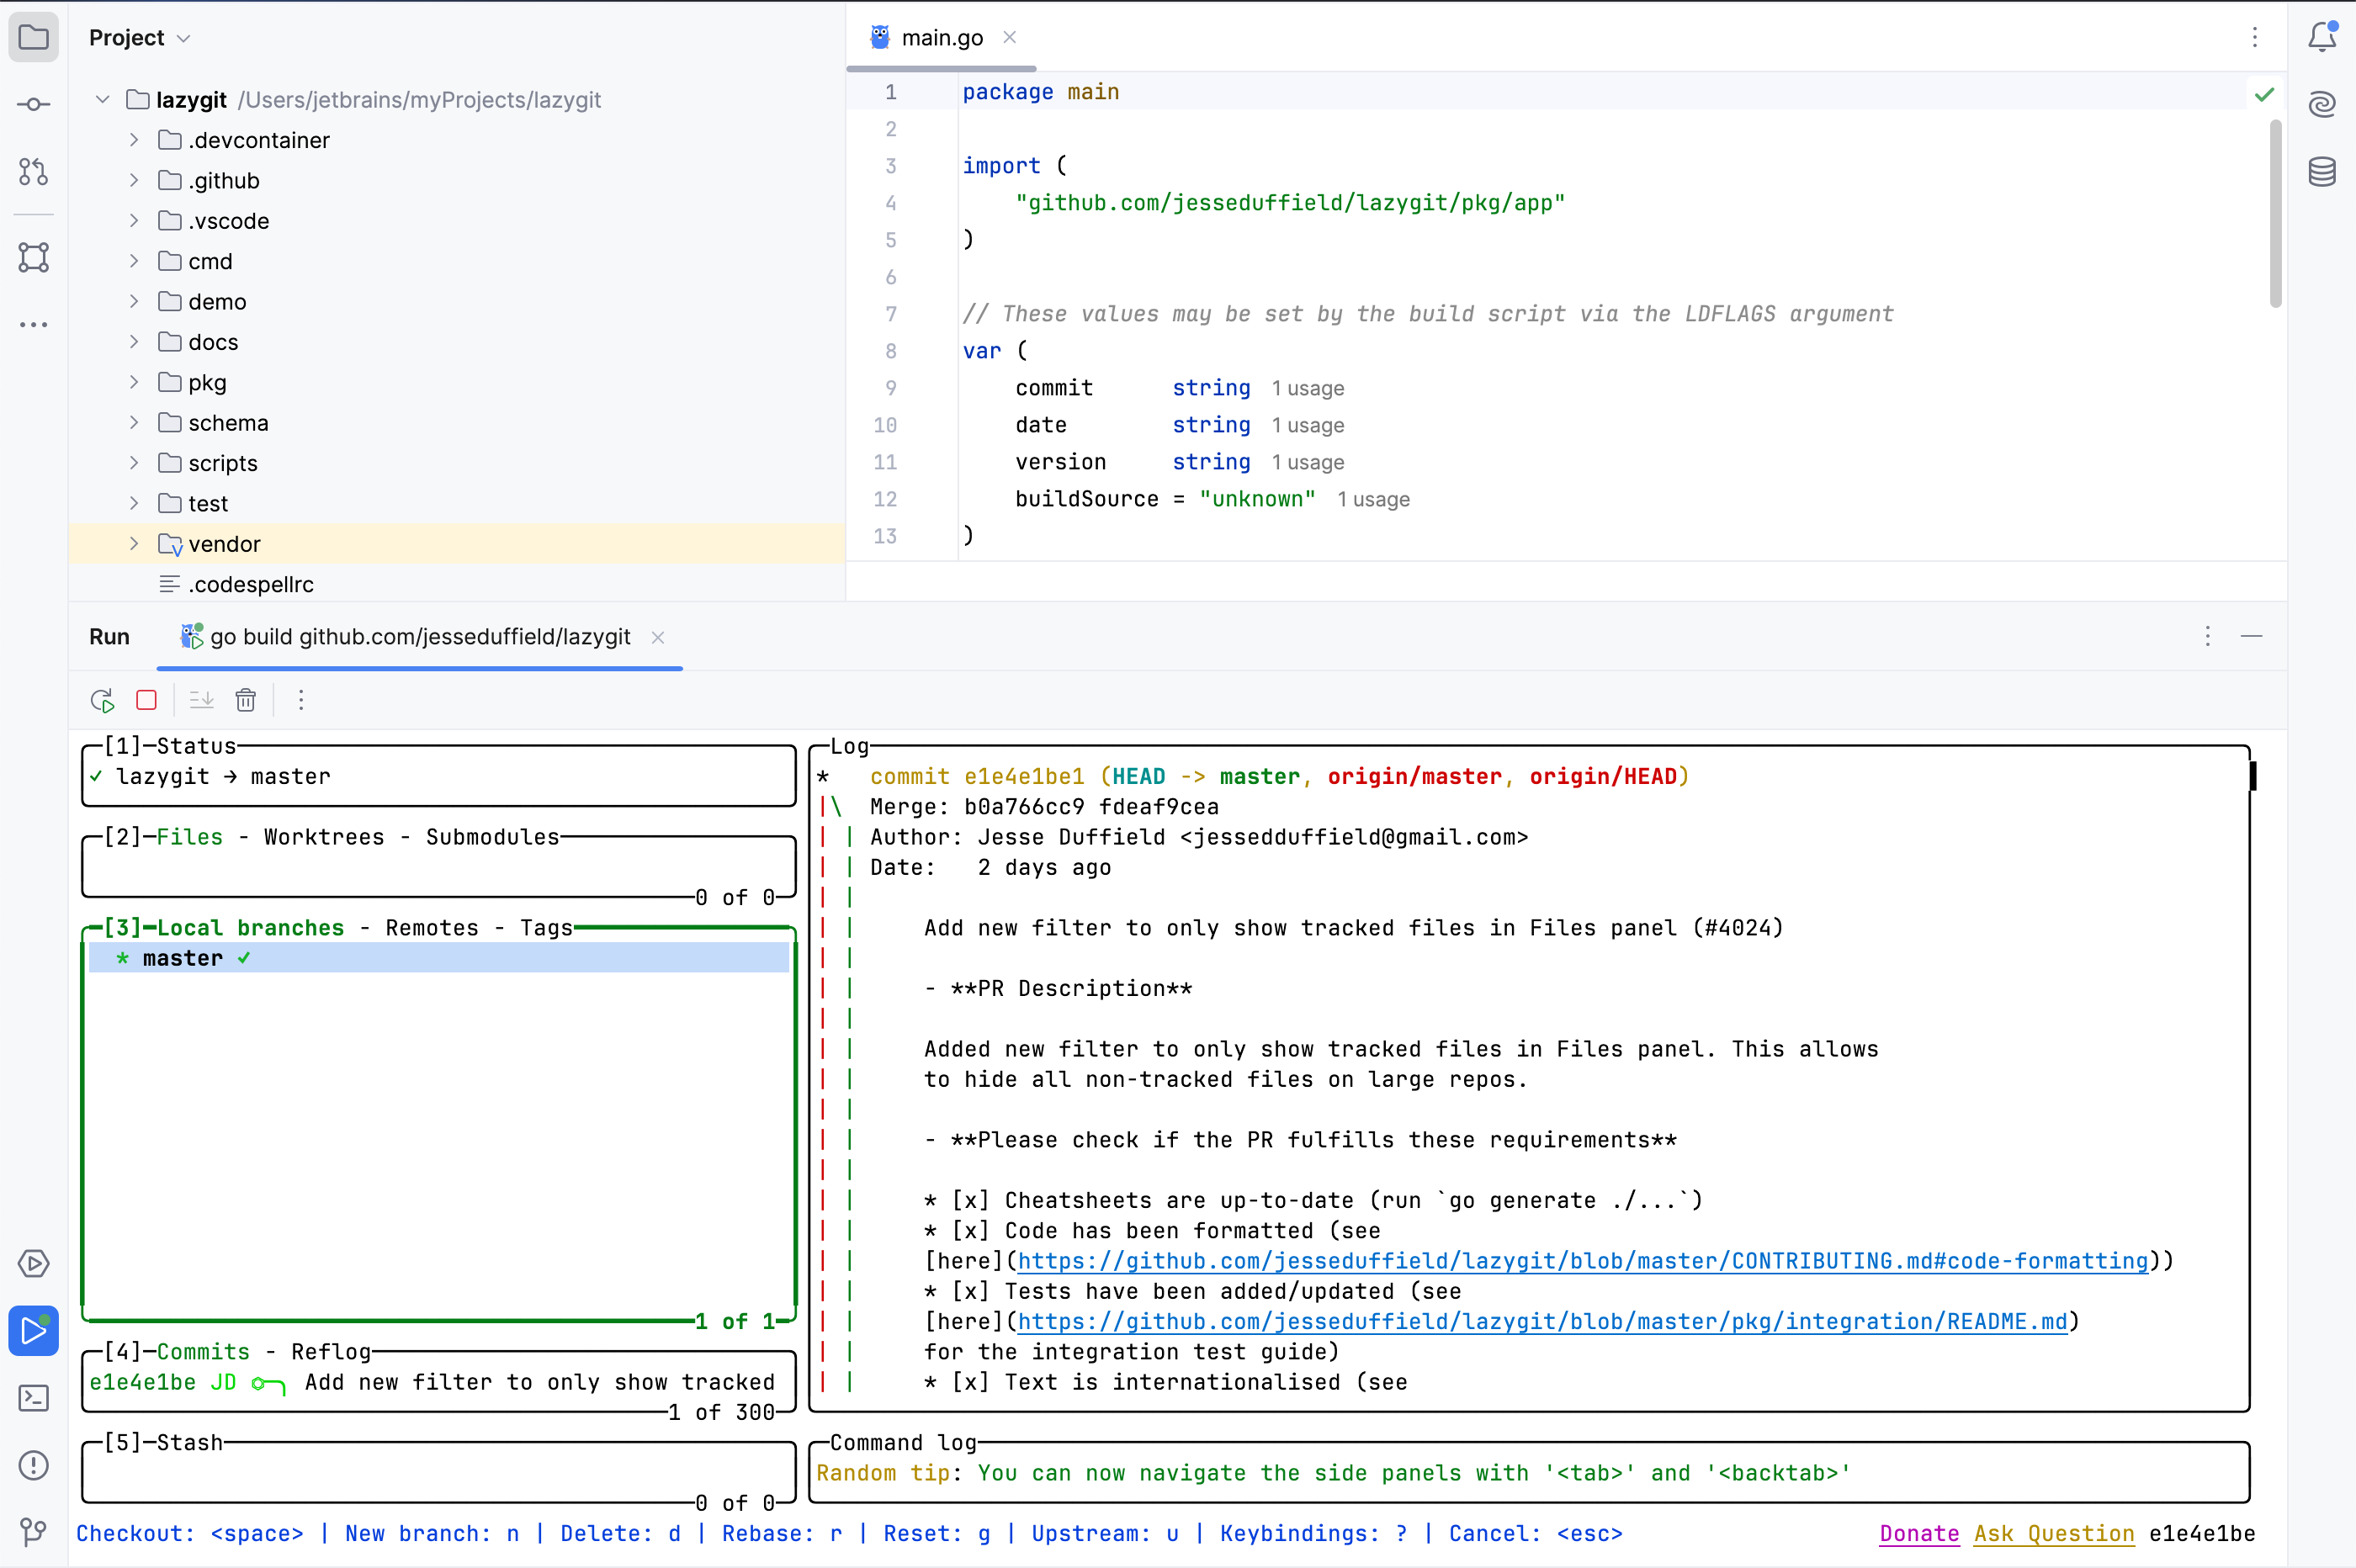2356x1568 pixels.
Task: Collapse the lazygit project root folder
Action: (101, 99)
